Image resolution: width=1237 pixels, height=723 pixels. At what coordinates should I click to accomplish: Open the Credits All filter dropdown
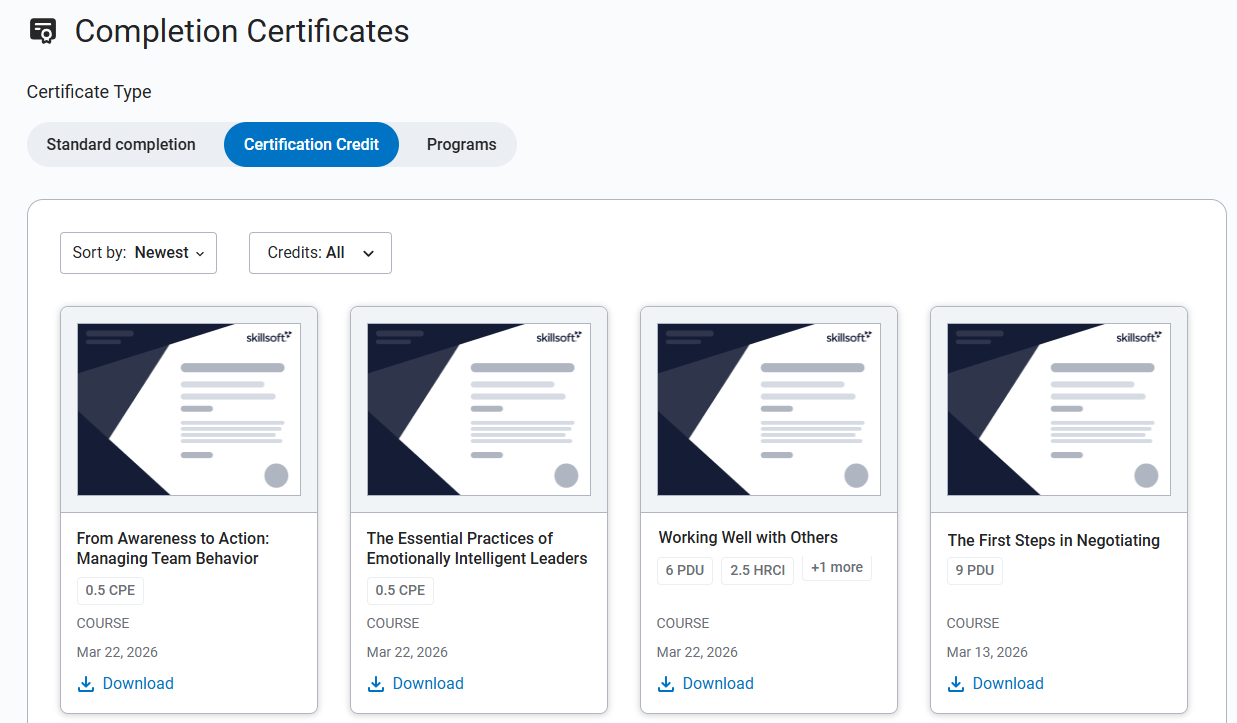tap(320, 253)
